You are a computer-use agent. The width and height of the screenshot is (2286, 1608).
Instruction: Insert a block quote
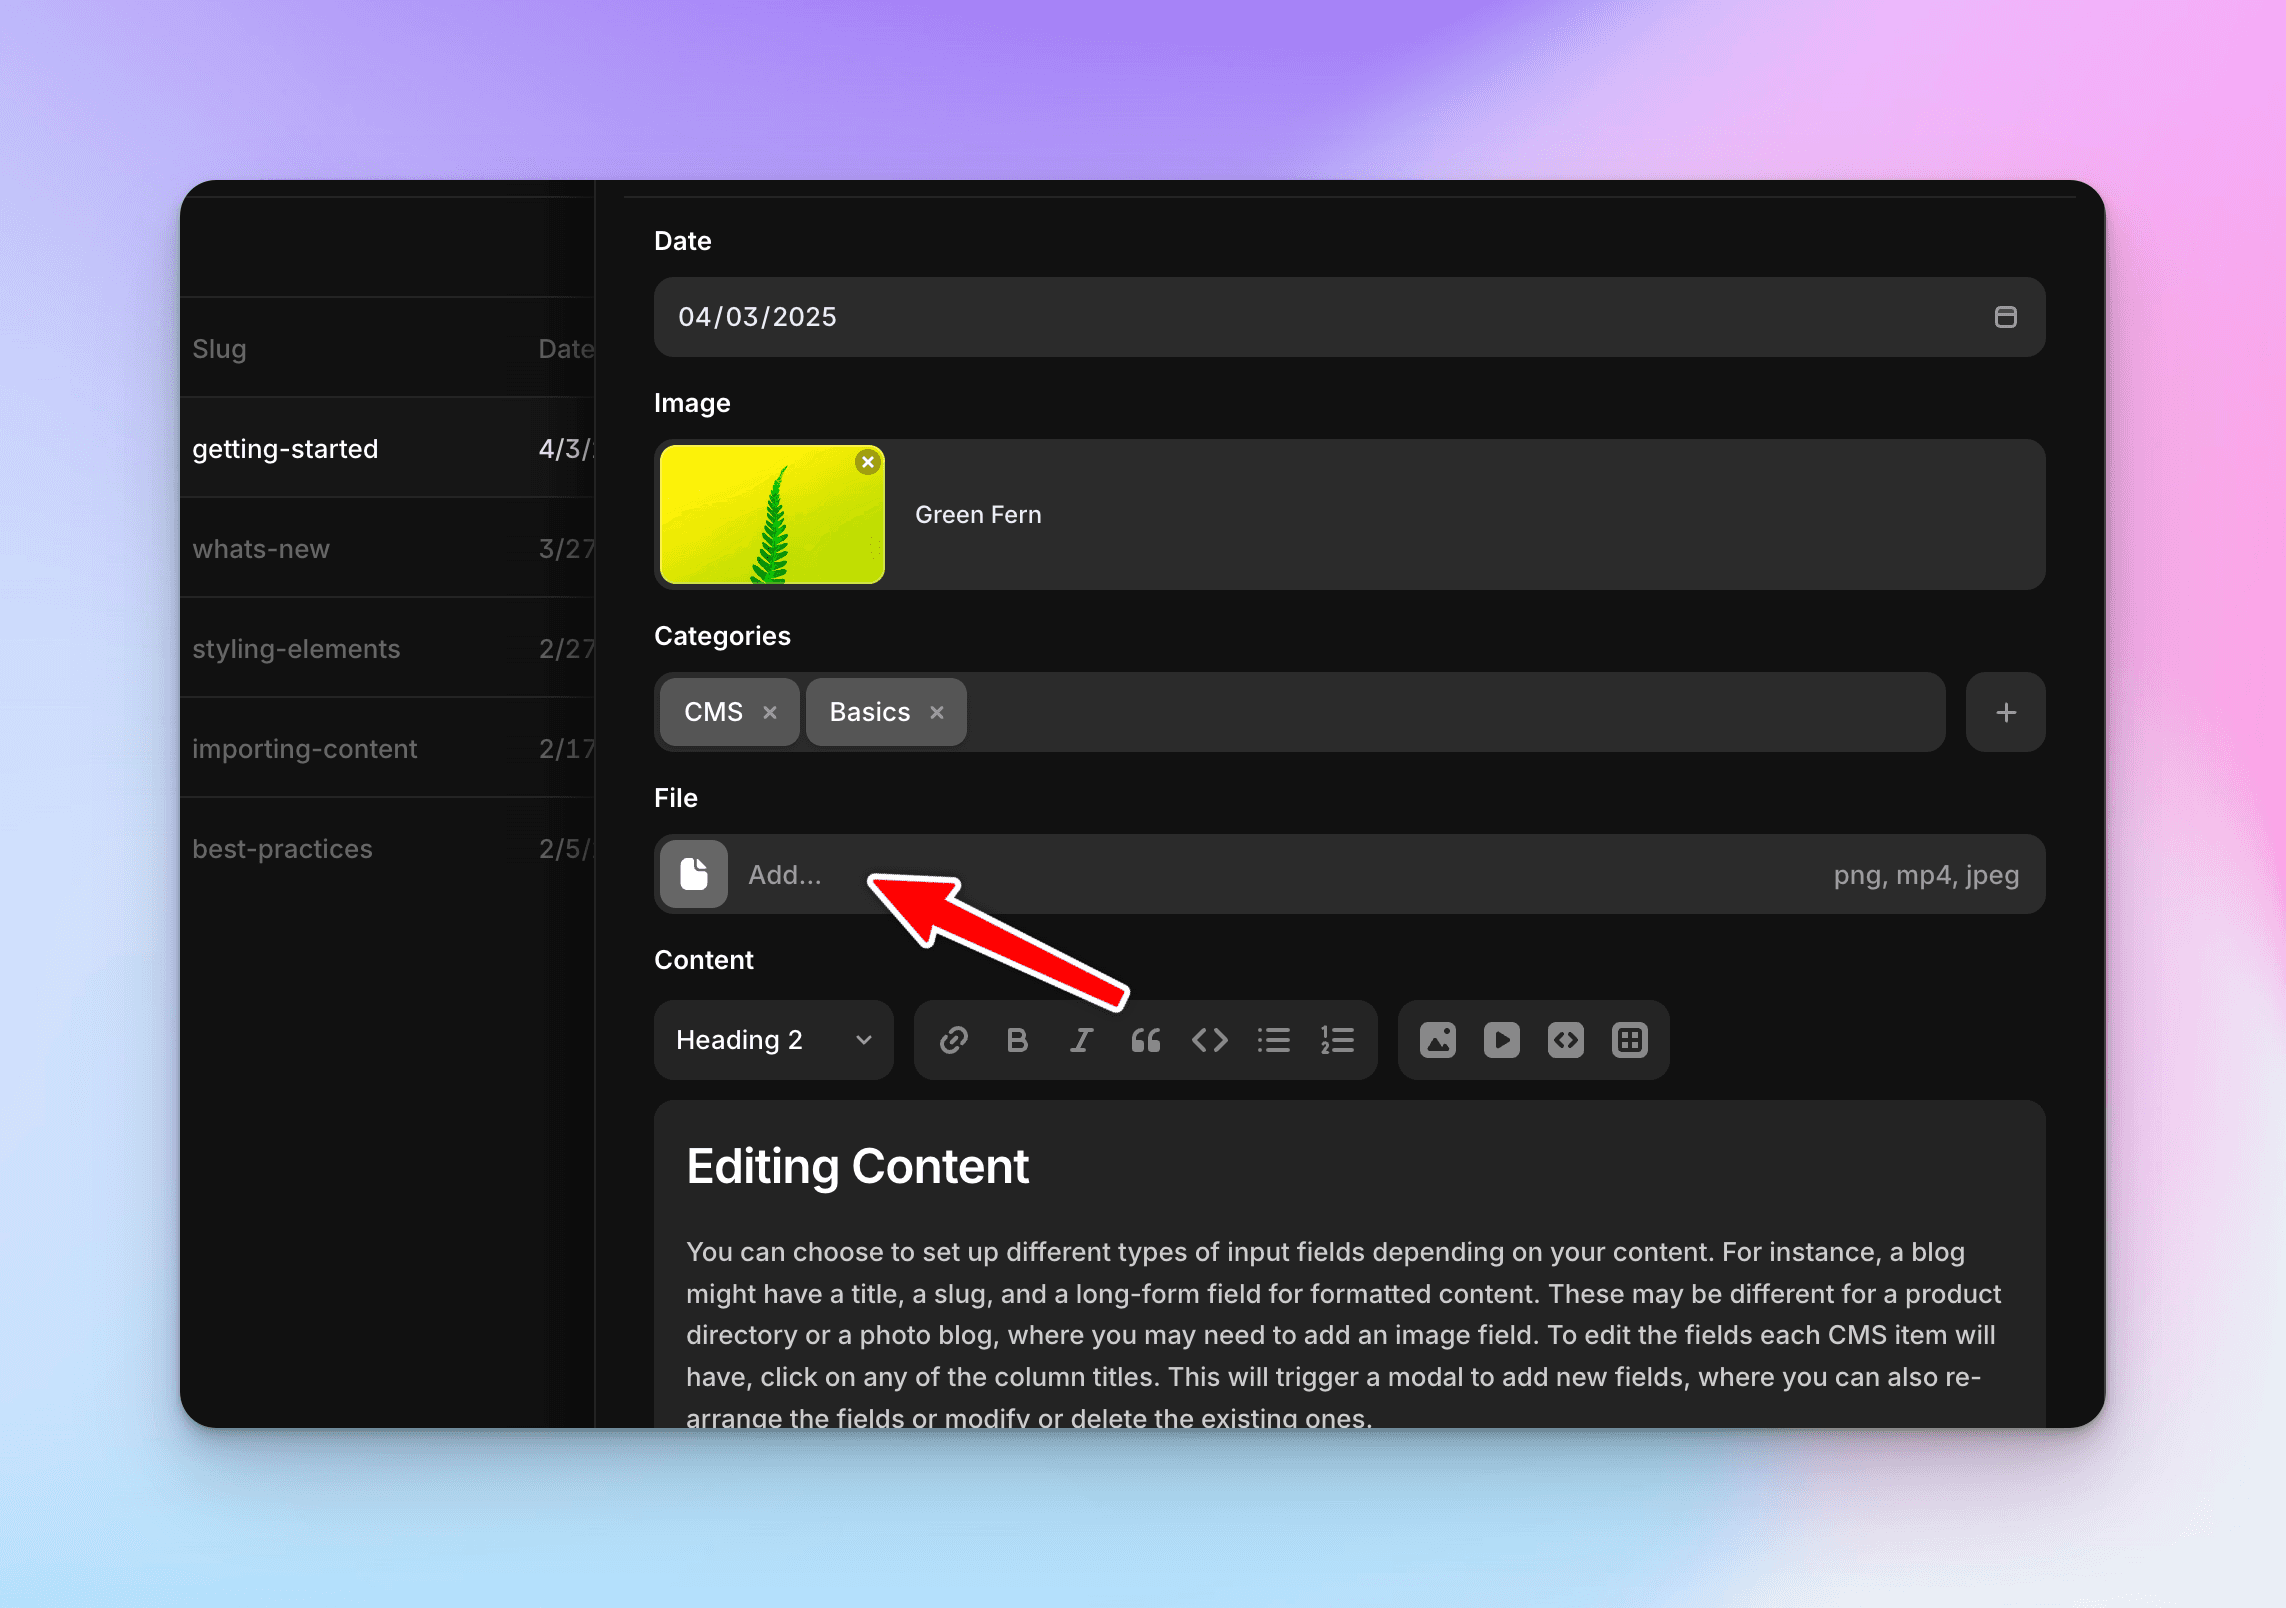pos(1145,1040)
